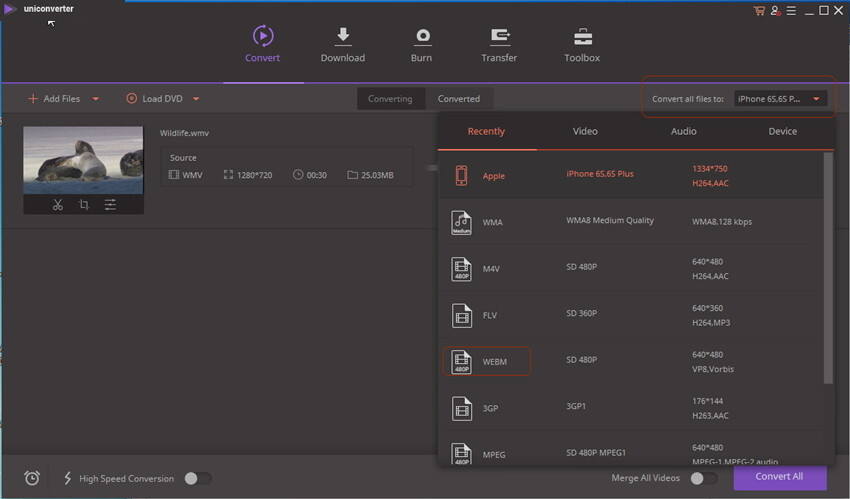Switch to the Audio tab

coord(684,131)
